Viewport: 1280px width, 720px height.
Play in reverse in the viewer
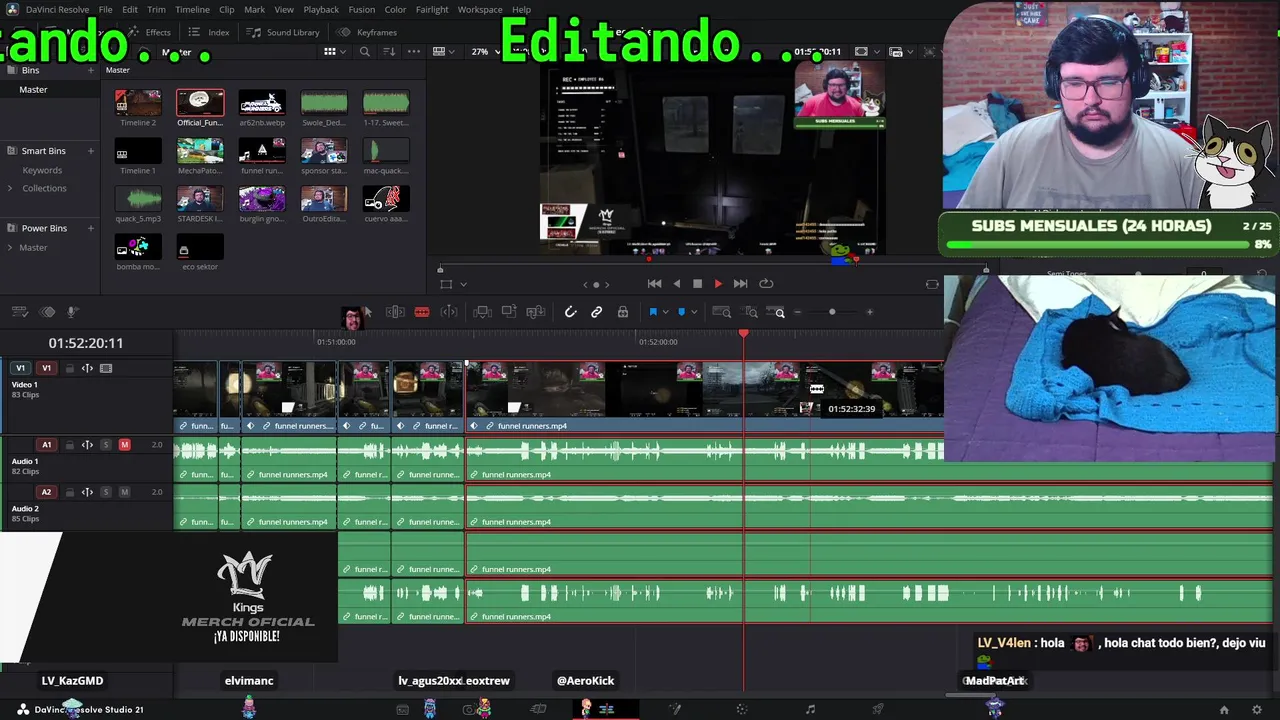point(676,284)
